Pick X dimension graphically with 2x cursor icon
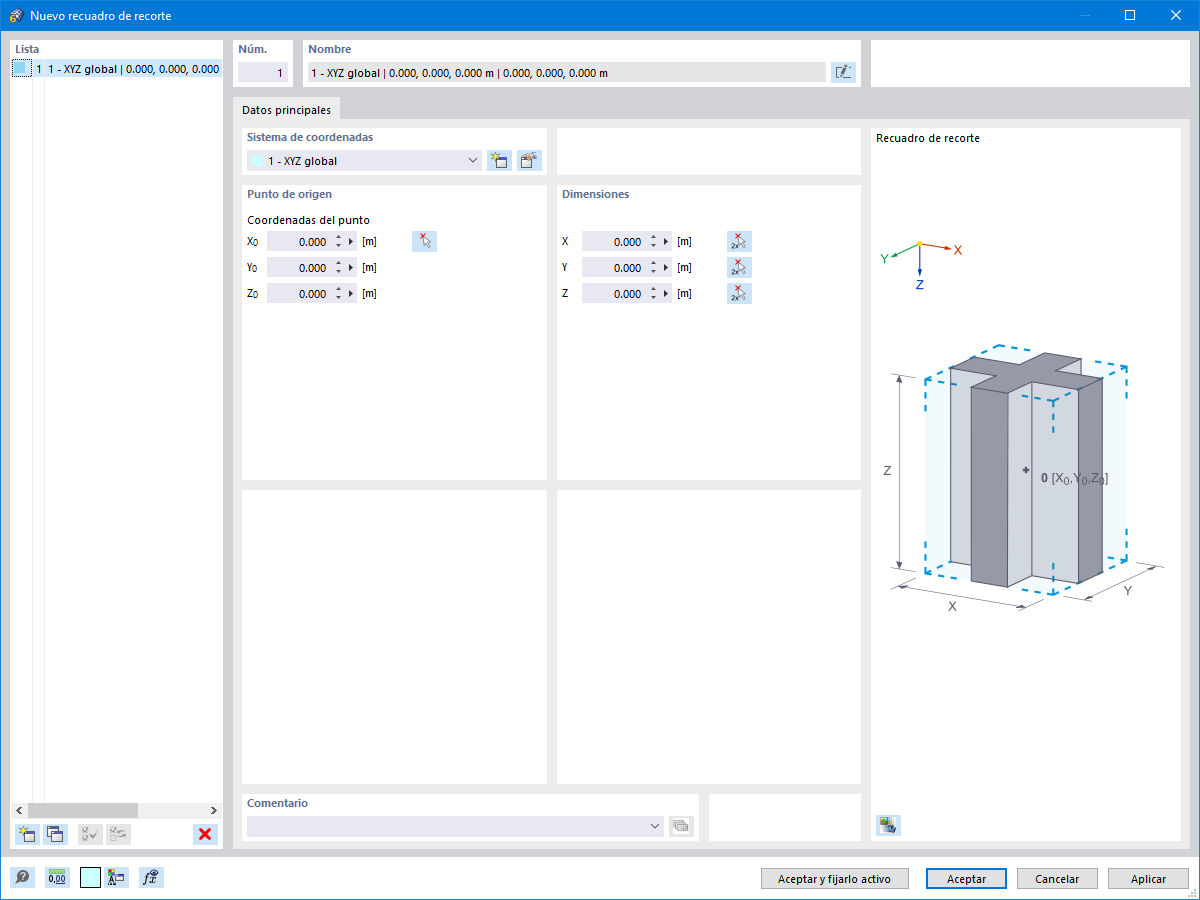The image size is (1200, 900). 739,241
